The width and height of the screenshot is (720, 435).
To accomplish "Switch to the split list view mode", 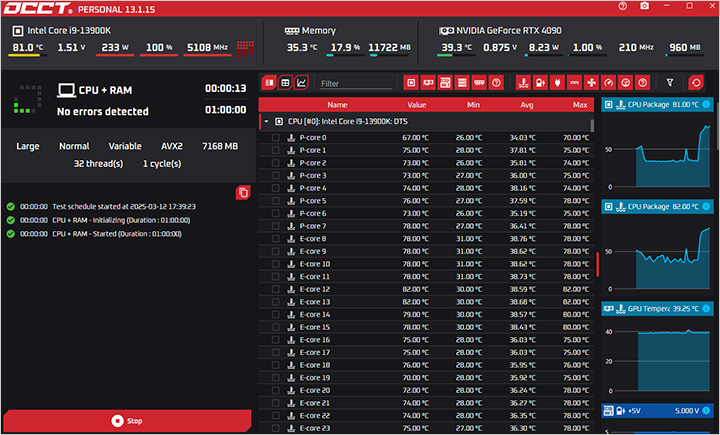I will pyautogui.click(x=269, y=83).
